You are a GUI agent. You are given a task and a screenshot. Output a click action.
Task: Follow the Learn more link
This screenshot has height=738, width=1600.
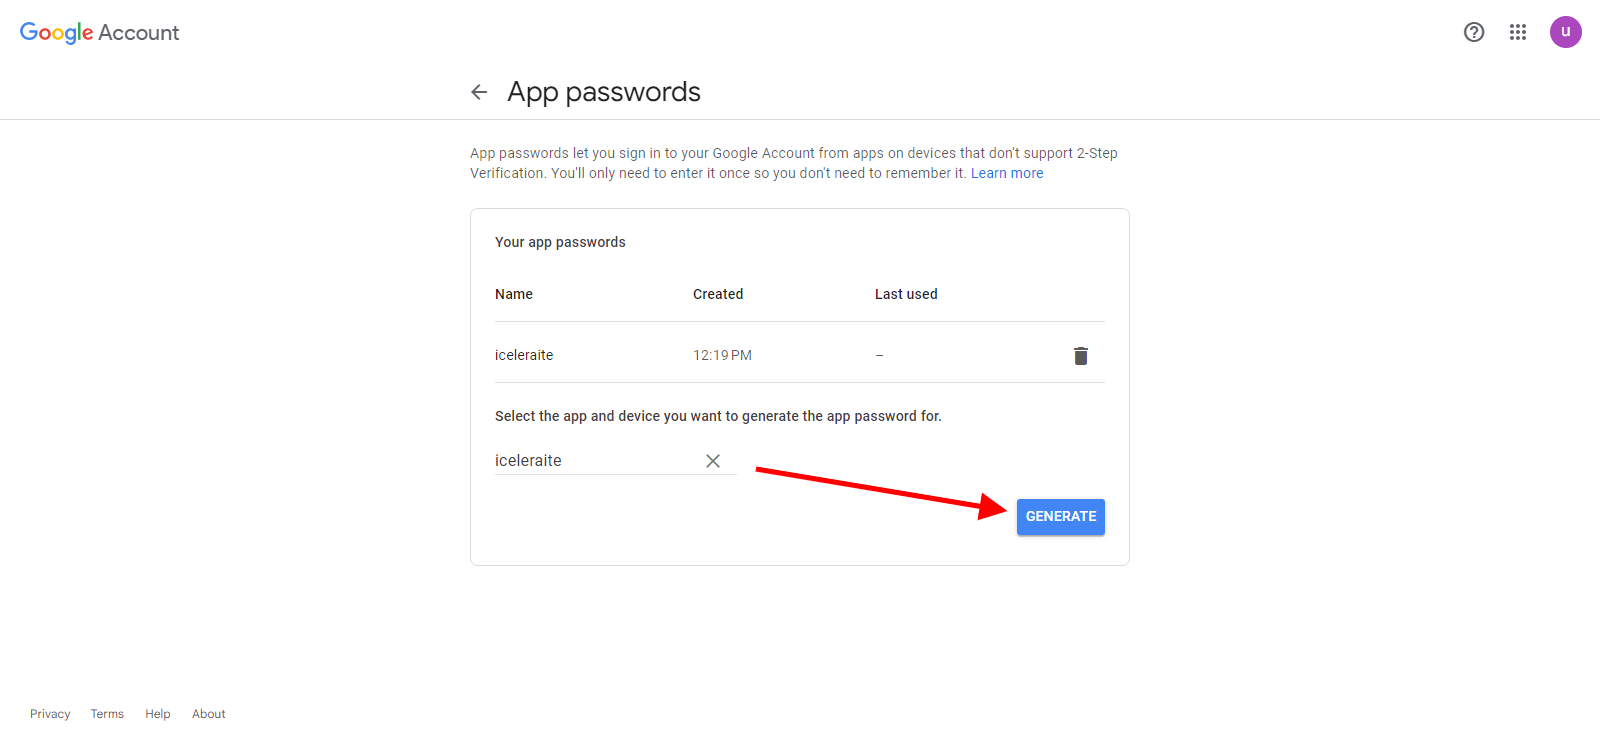(1007, 173)
